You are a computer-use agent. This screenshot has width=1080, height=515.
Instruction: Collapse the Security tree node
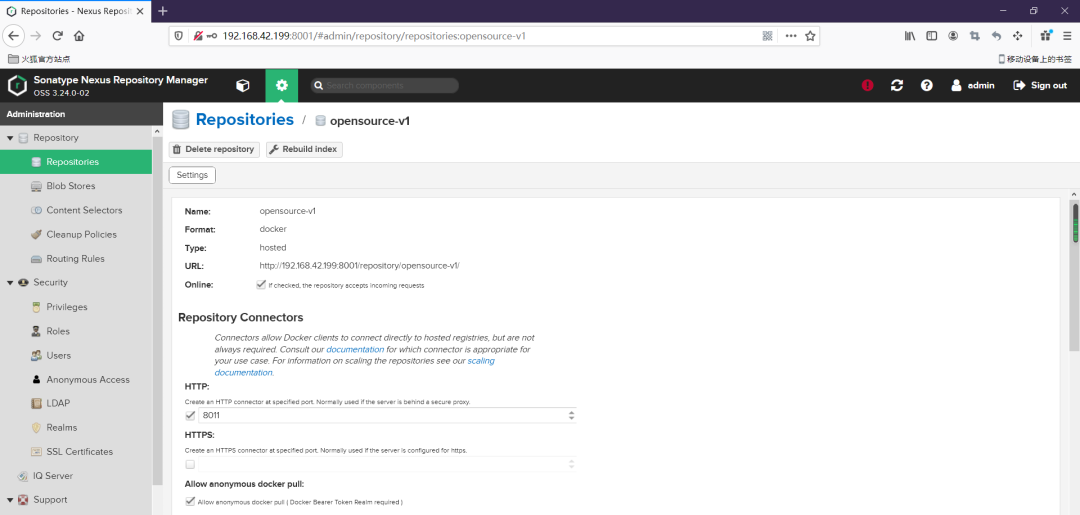point(10,283)
